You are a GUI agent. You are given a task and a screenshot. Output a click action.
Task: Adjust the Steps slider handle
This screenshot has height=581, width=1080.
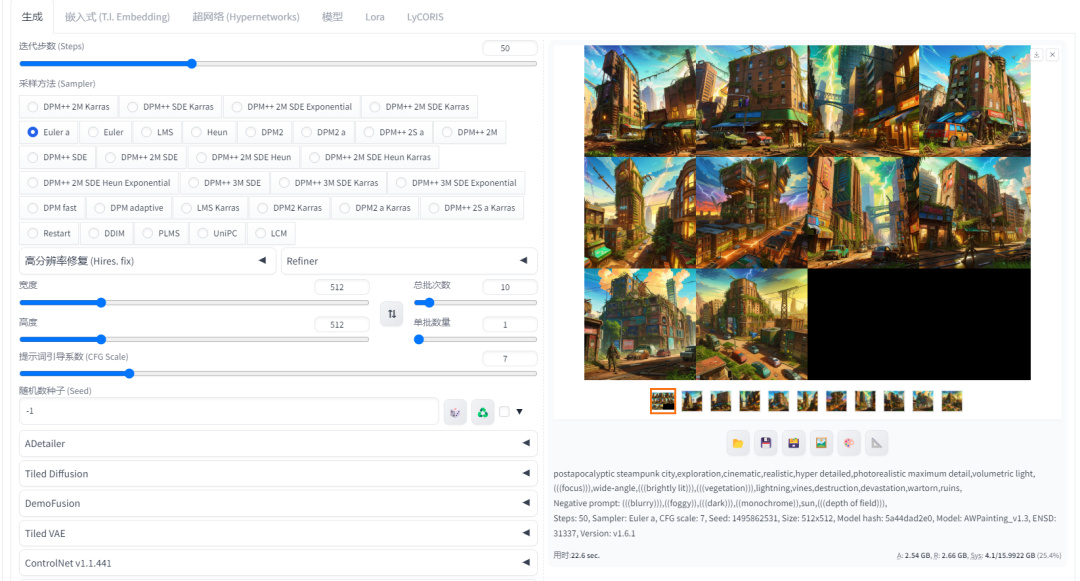point(192,63)
